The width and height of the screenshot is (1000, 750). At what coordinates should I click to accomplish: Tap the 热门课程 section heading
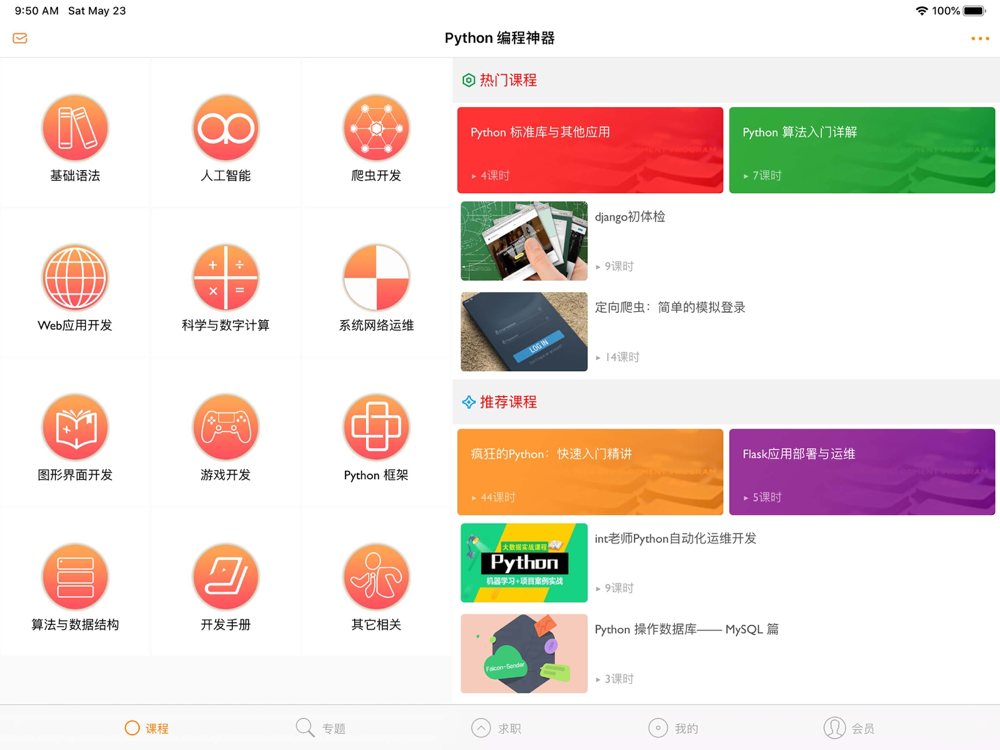pos(508,80)
